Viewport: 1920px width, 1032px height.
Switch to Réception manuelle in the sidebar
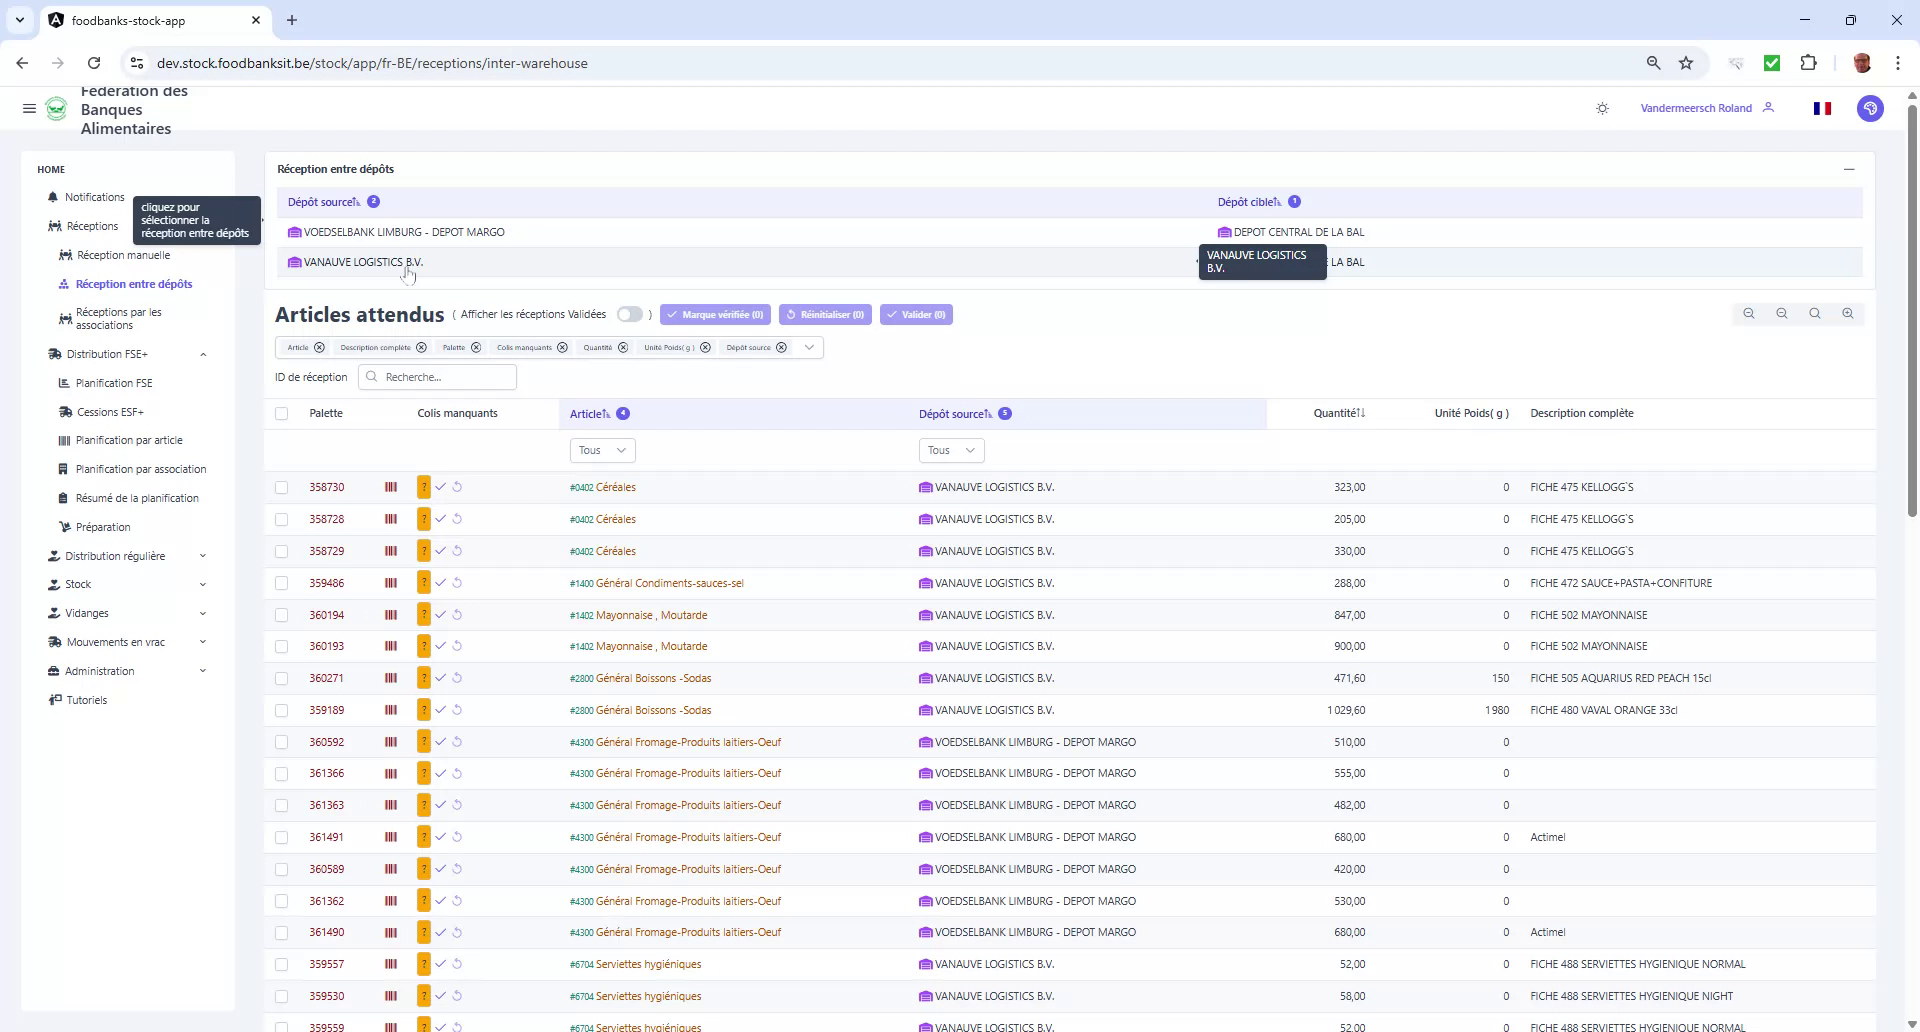point(124,255)
